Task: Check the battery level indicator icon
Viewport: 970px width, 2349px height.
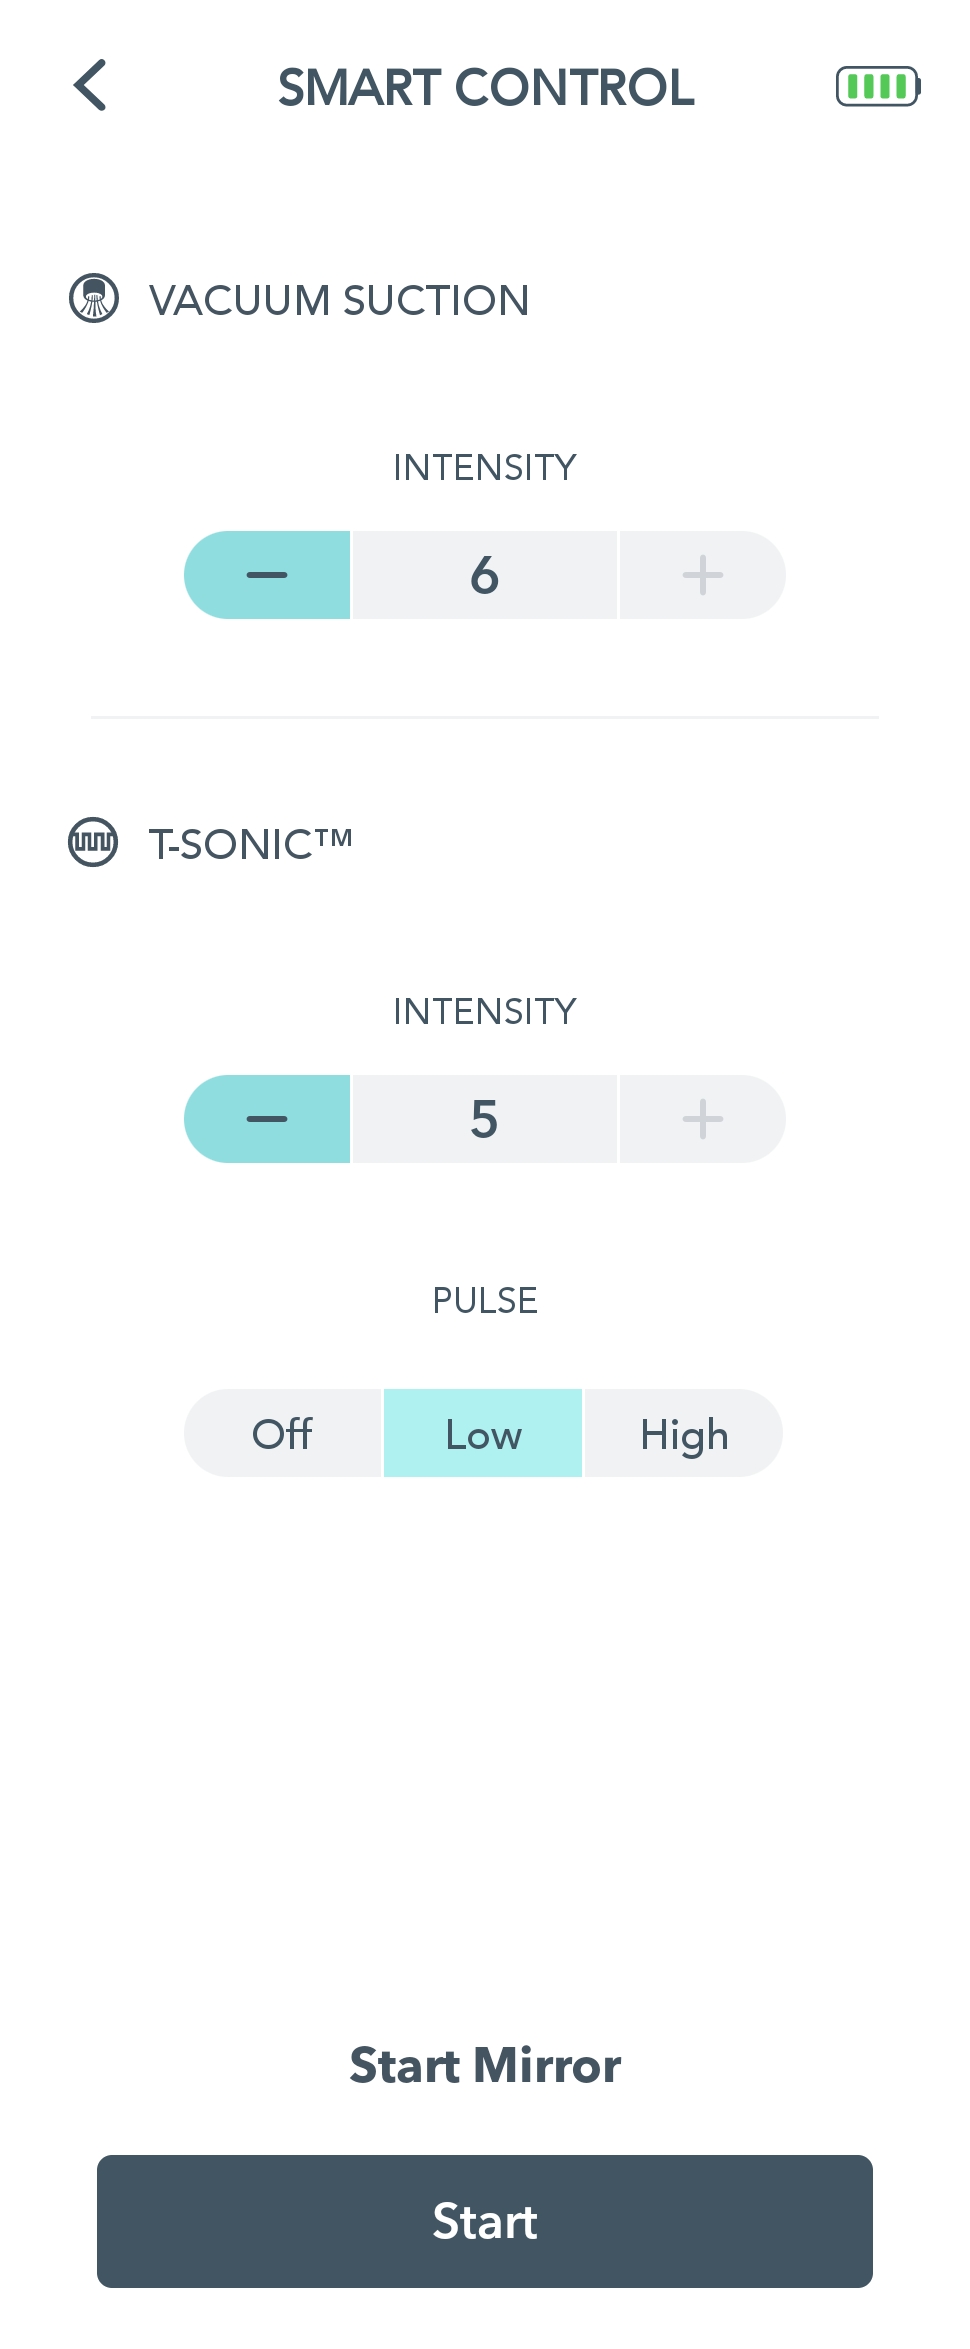Action: pos(878,86)
